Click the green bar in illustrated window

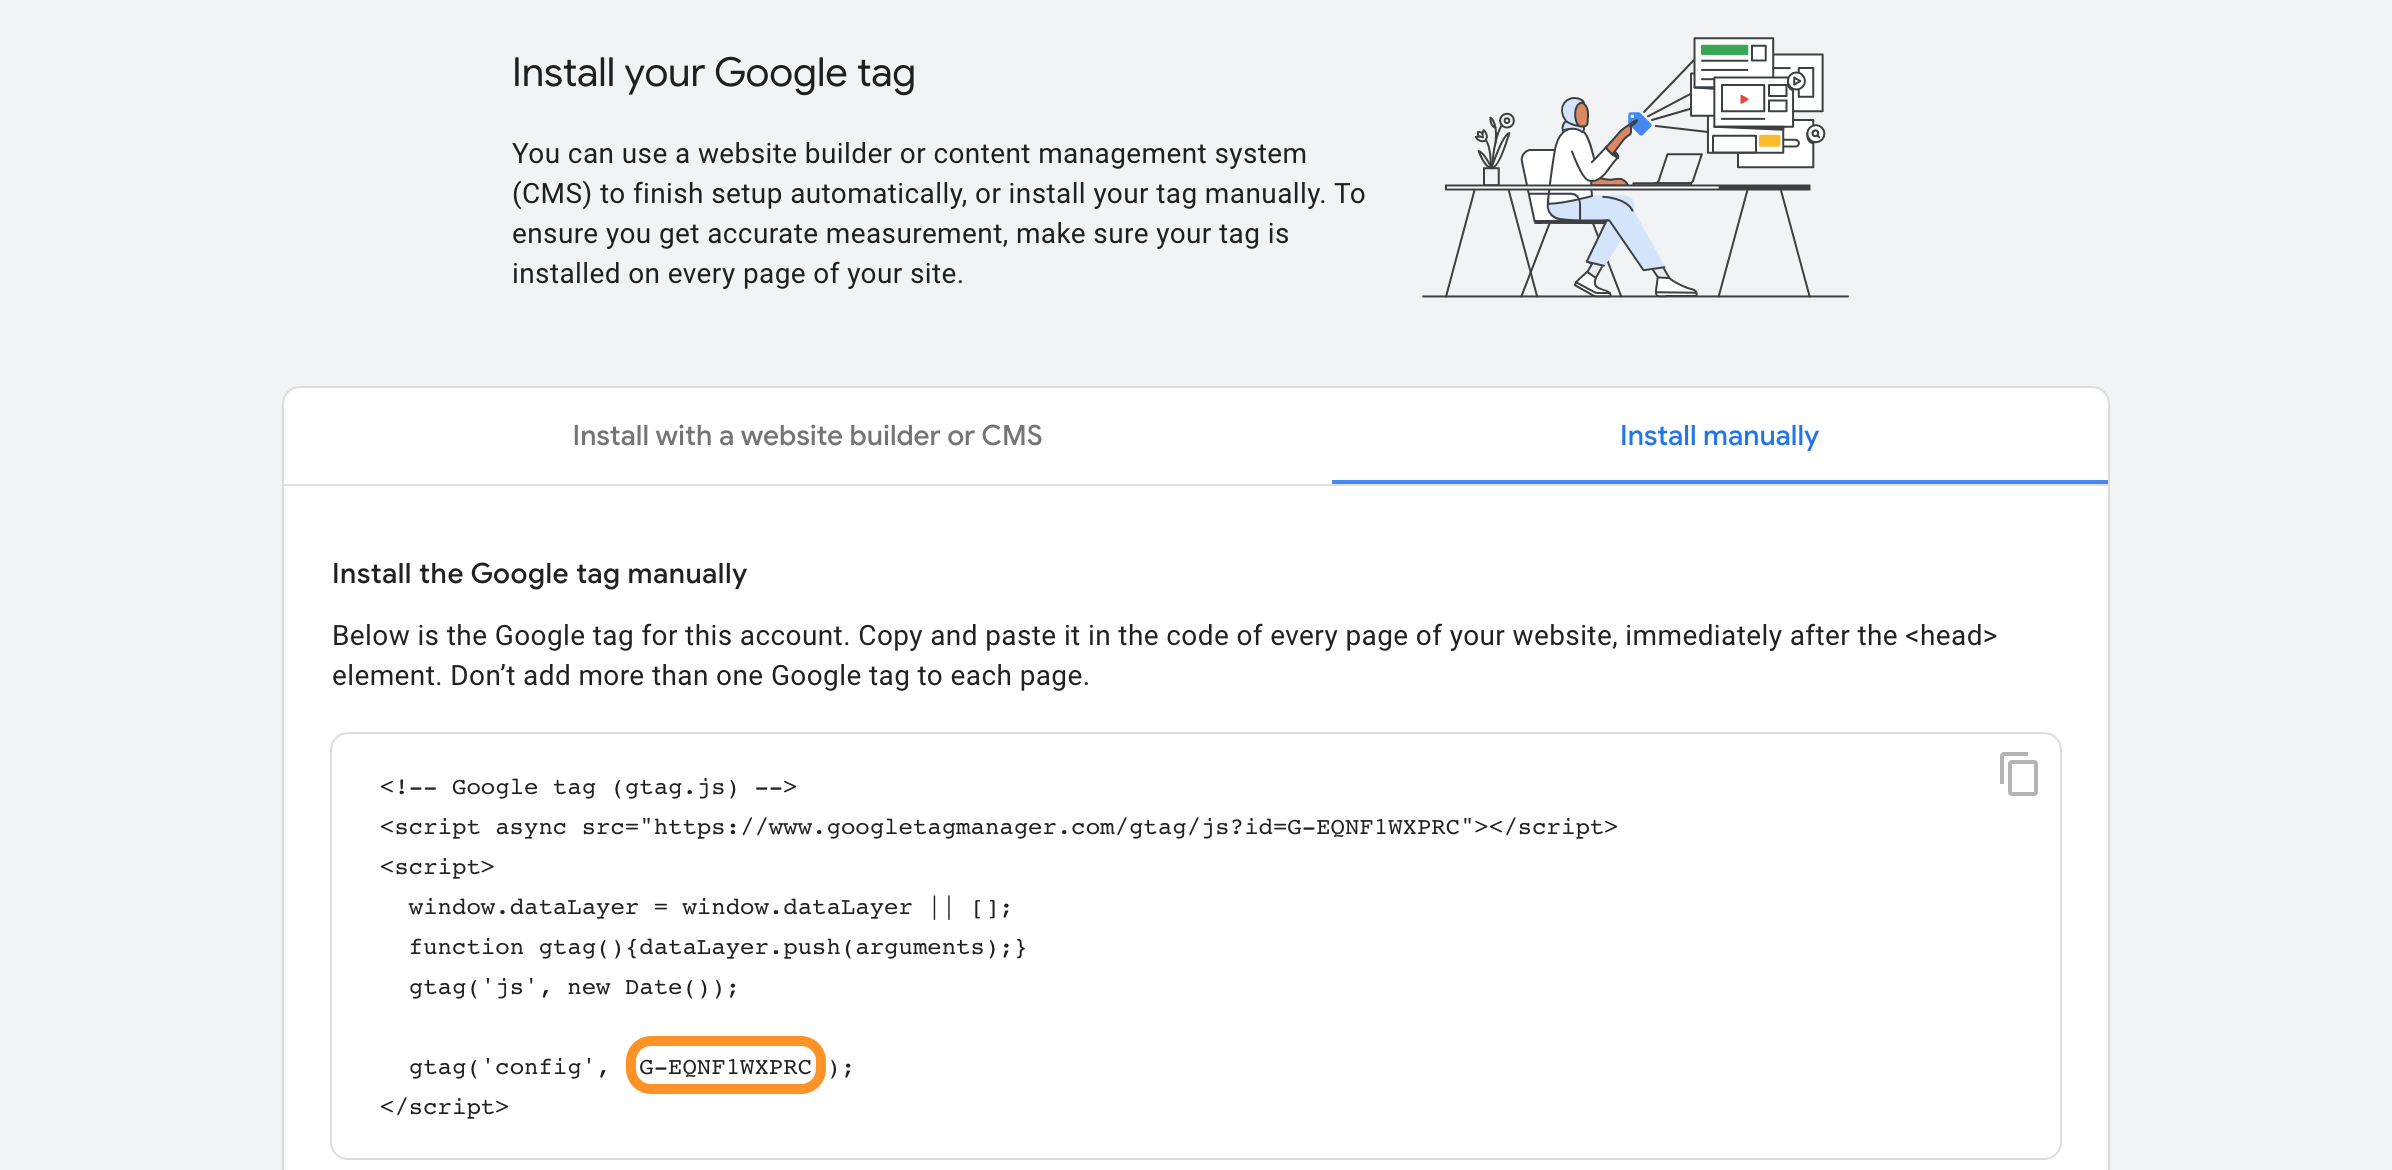[1723, 50]
